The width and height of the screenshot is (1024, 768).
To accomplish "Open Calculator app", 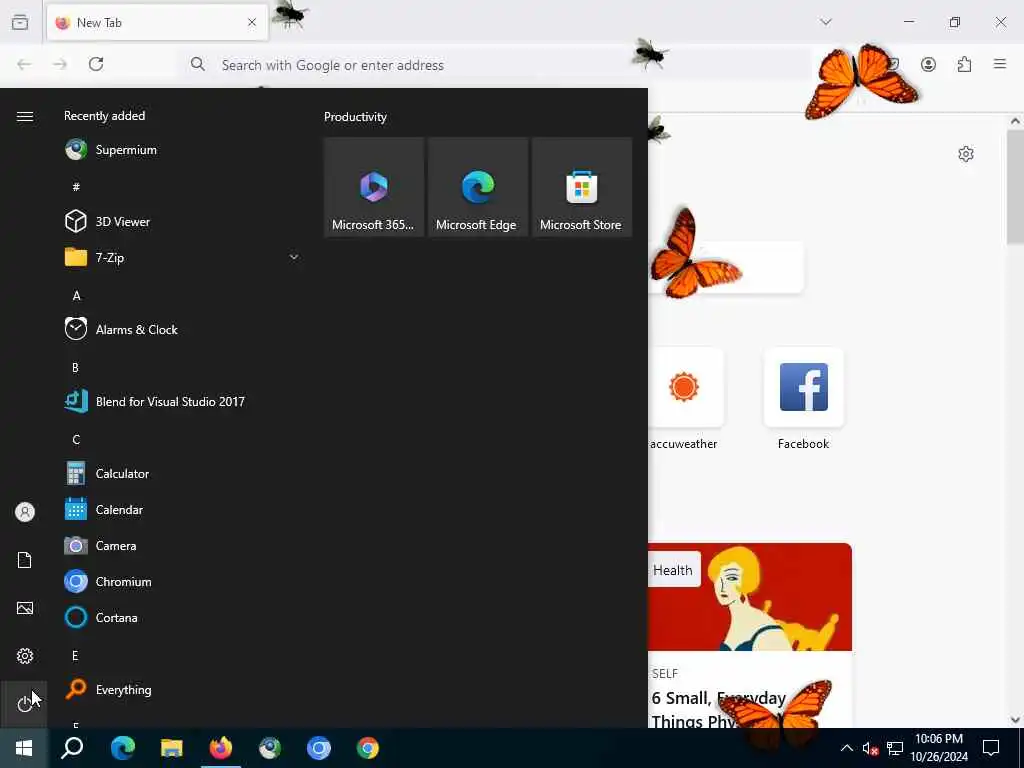I will coord(182,473).
